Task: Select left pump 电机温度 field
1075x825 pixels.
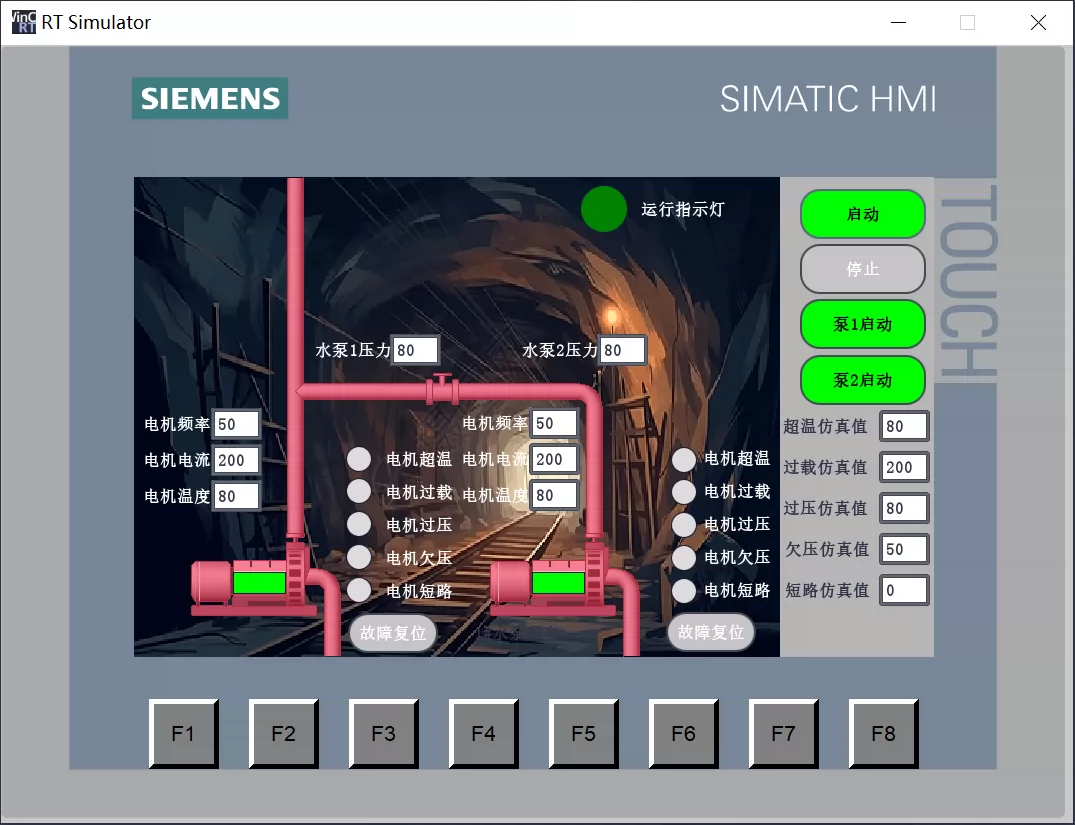Action: point(237,496)
